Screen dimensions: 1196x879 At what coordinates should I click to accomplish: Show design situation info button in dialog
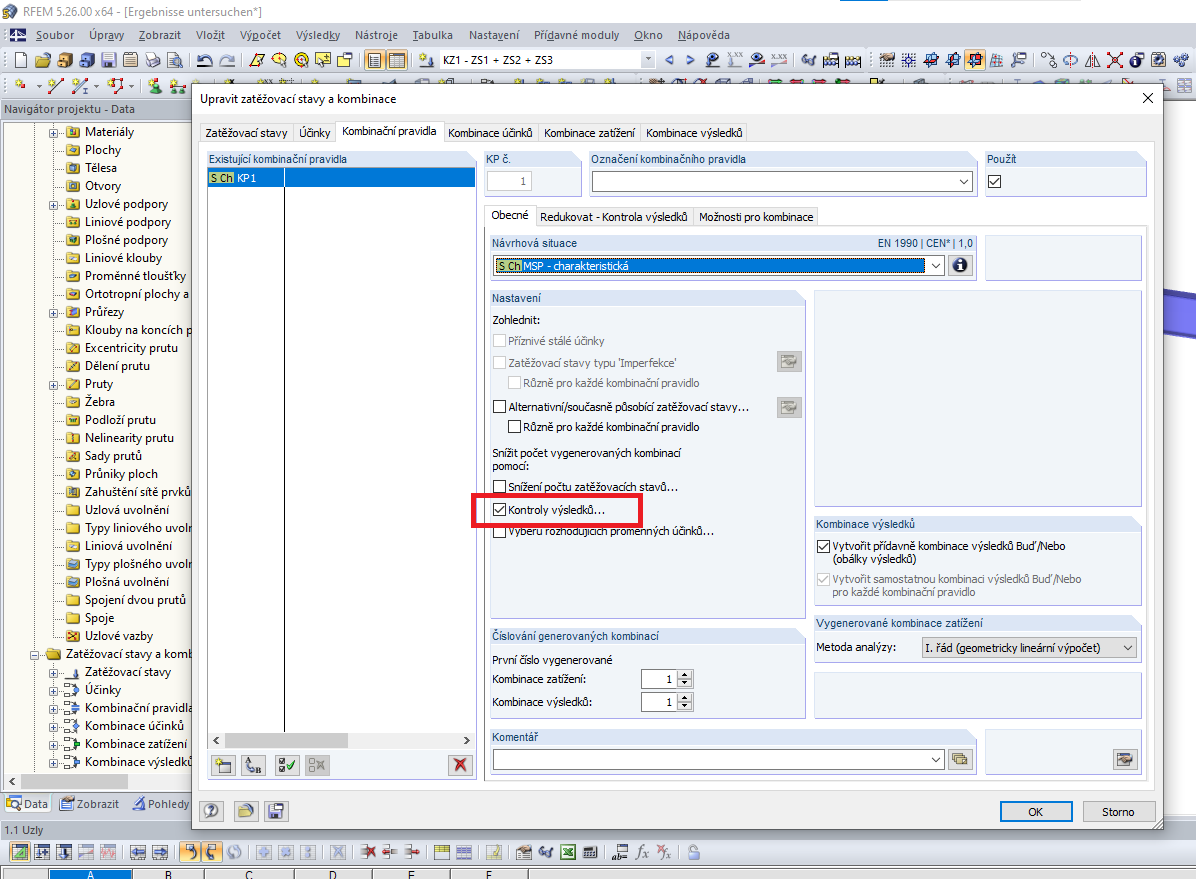click(x=960, y=266)
